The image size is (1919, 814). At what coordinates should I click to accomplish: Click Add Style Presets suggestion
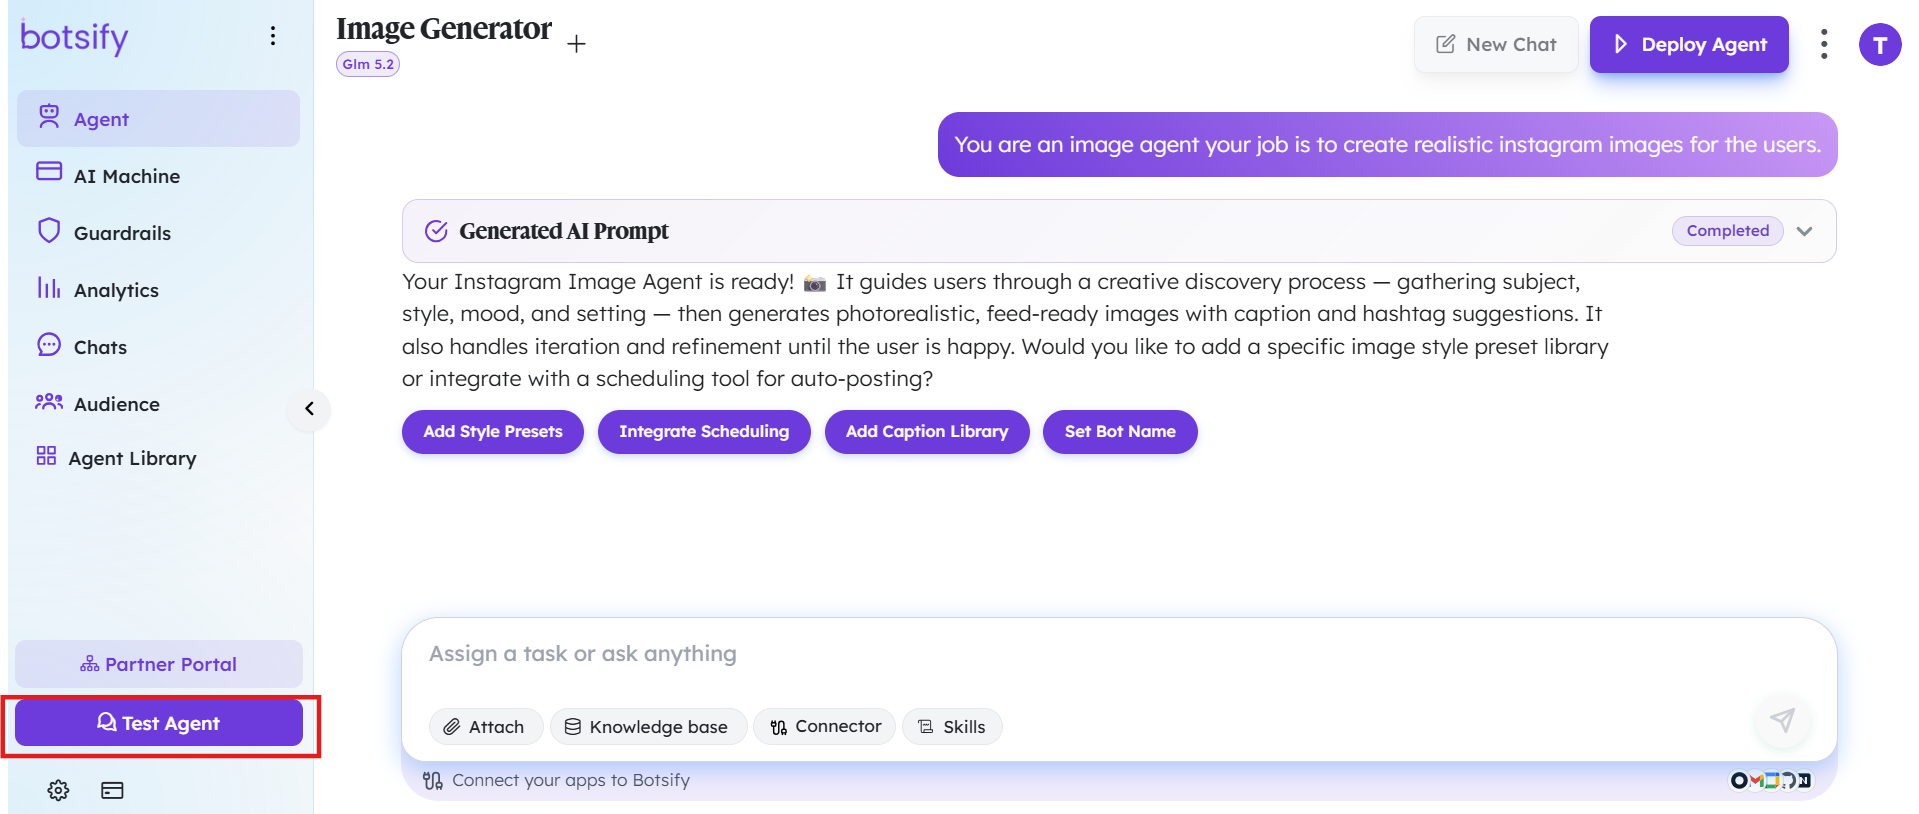tap(493, 432)
